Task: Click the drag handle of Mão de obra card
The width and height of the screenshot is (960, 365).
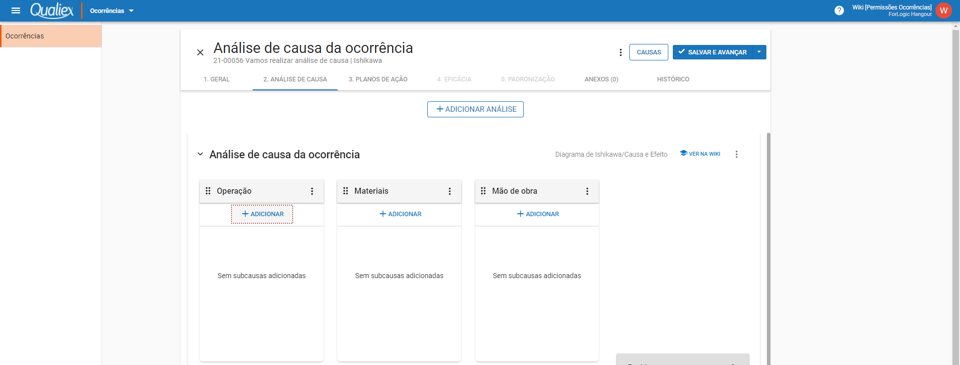Action: (x=483, y=191)
